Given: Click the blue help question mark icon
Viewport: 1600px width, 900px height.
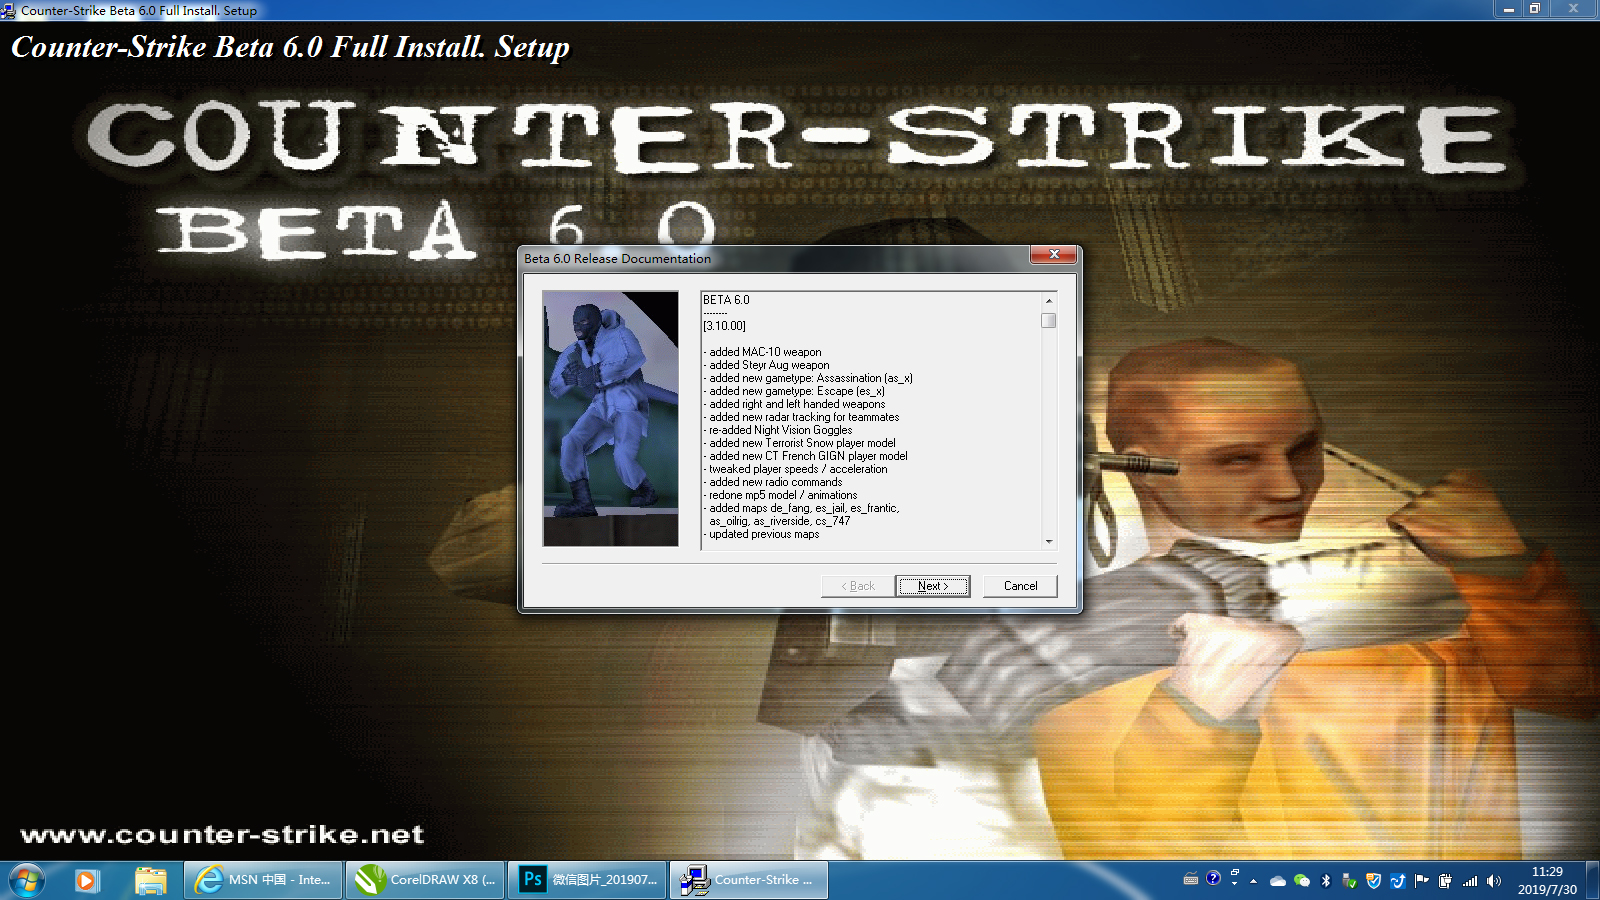Looking at the screenshot, I should (1213, 878).
